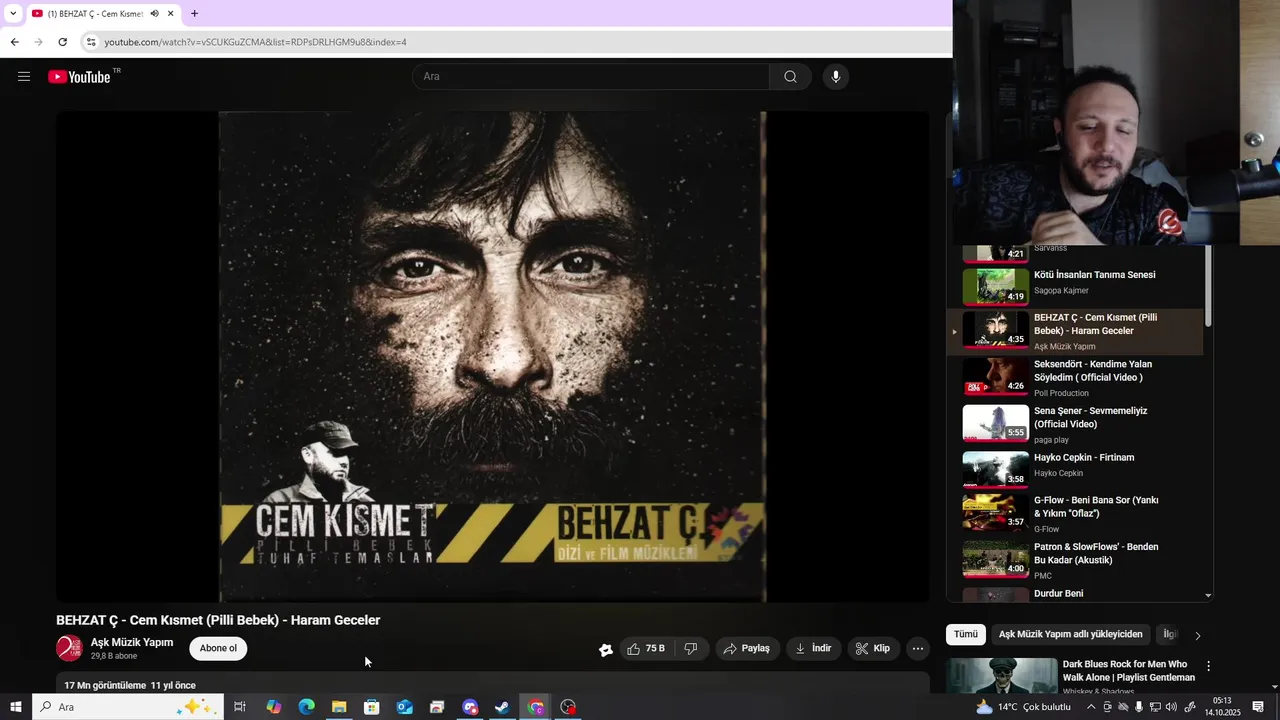Download the video with İndir
1280x720 pixels.
pos(814,648)
